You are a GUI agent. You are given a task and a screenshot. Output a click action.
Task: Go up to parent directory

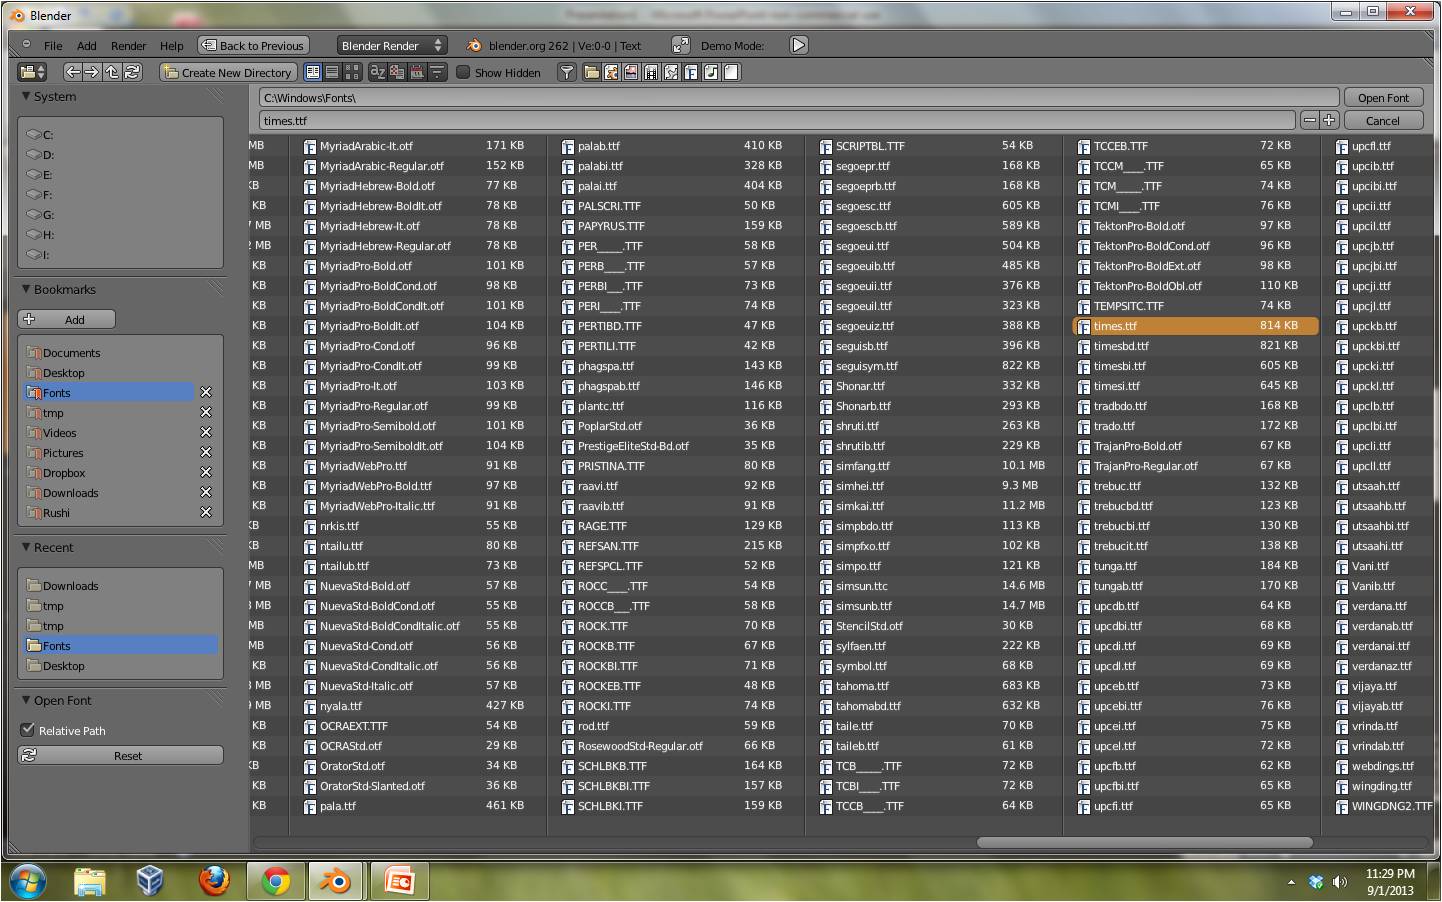point(112,72)
